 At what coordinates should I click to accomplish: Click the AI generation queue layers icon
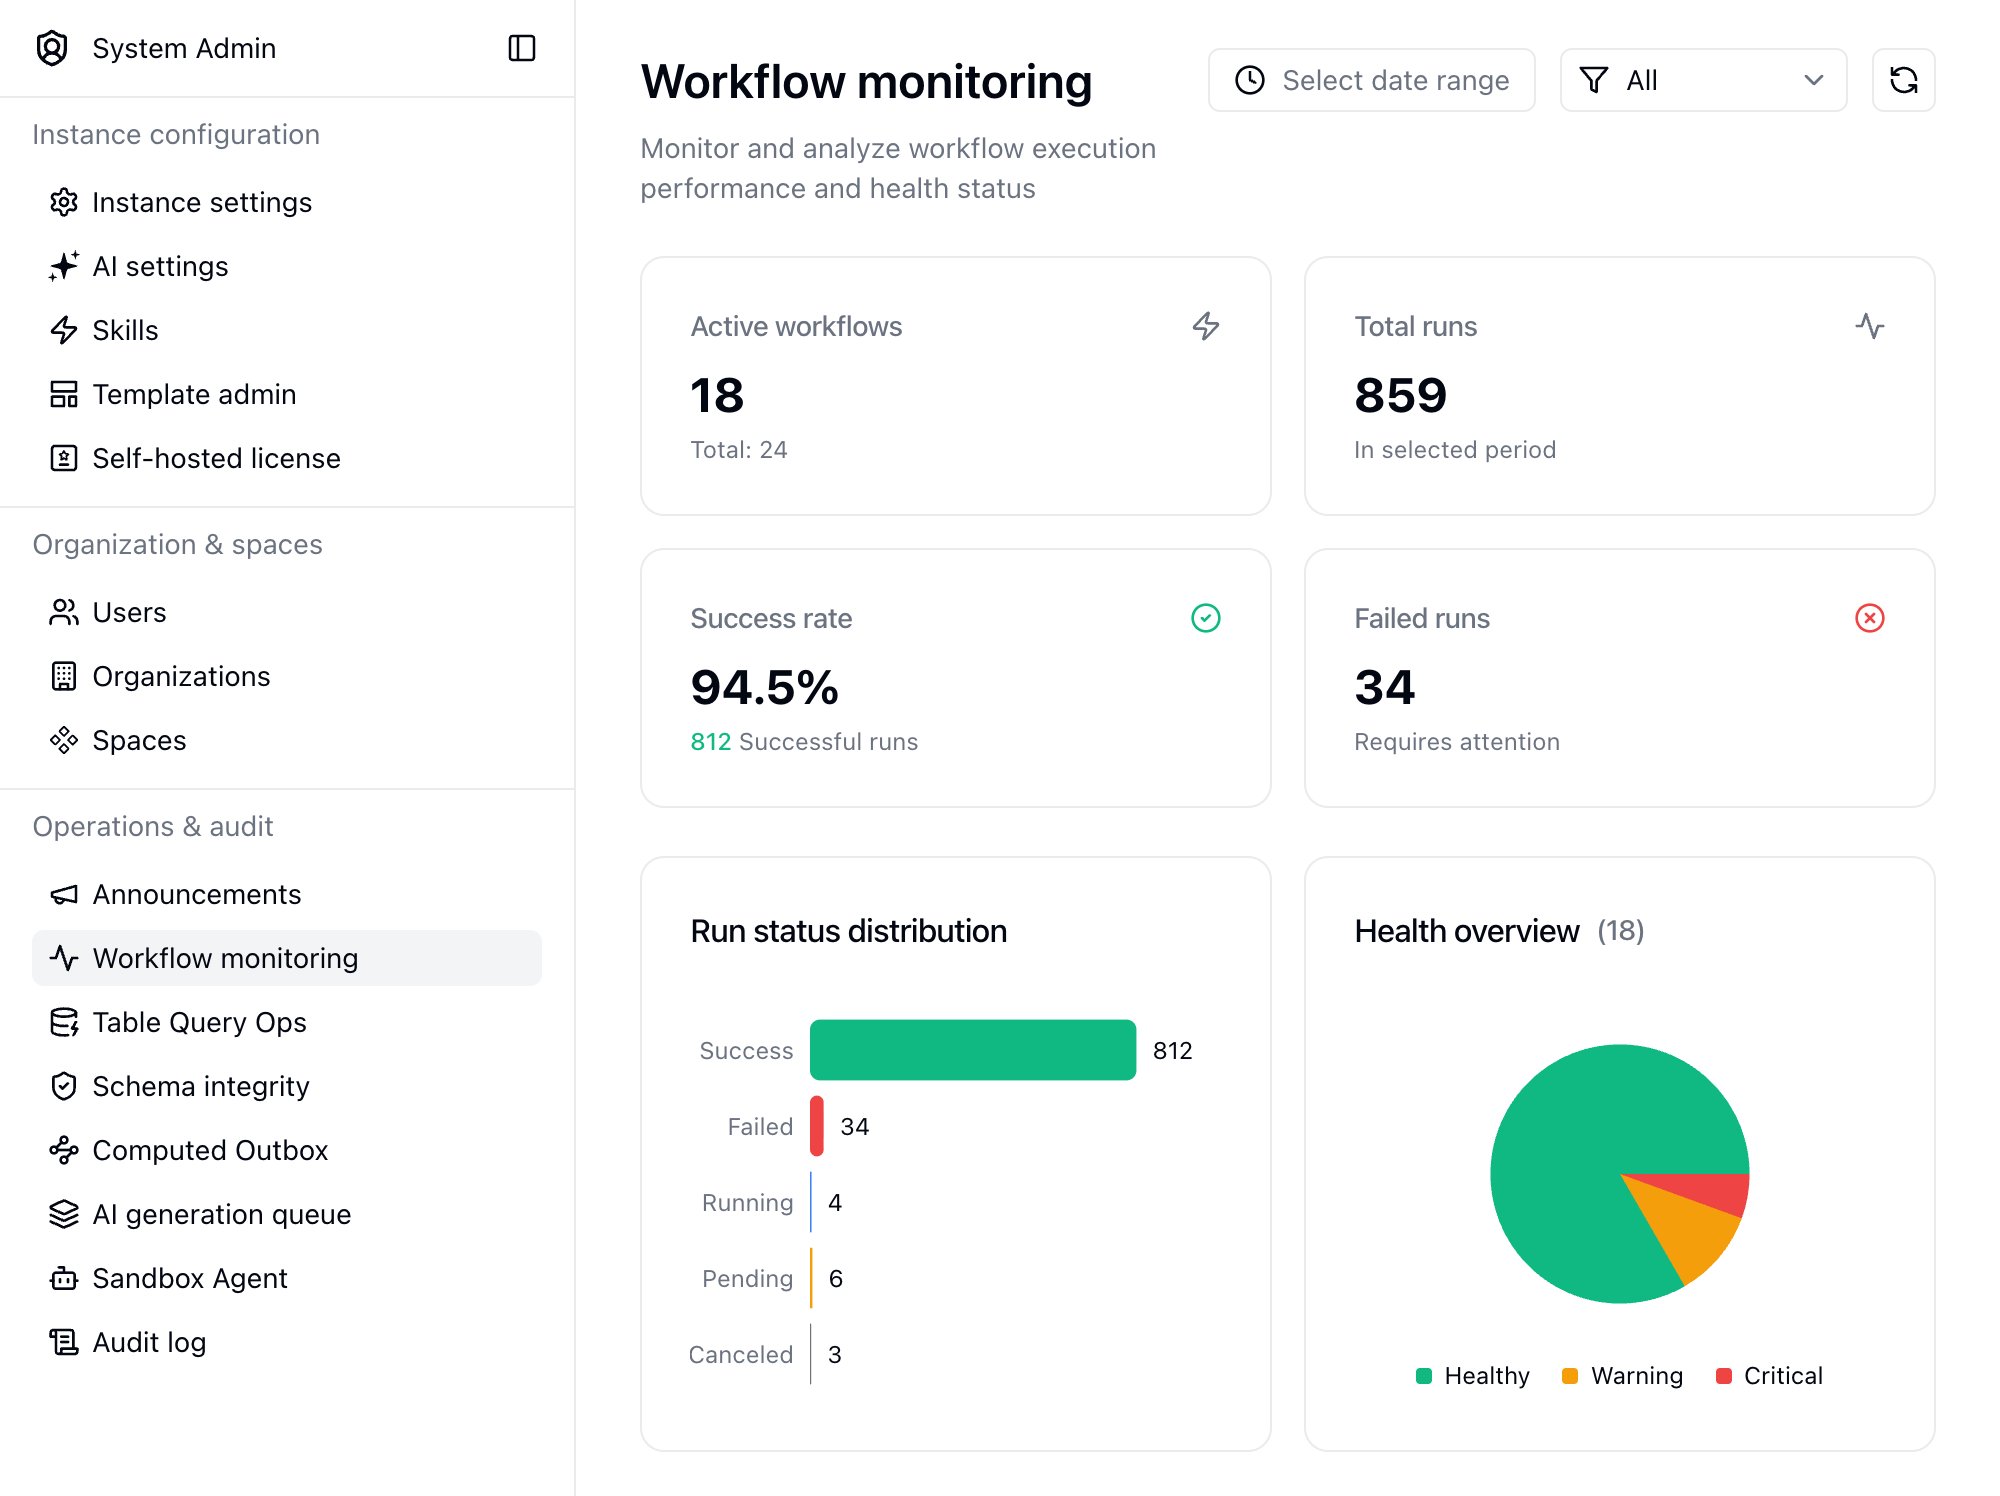(64, 1214)
